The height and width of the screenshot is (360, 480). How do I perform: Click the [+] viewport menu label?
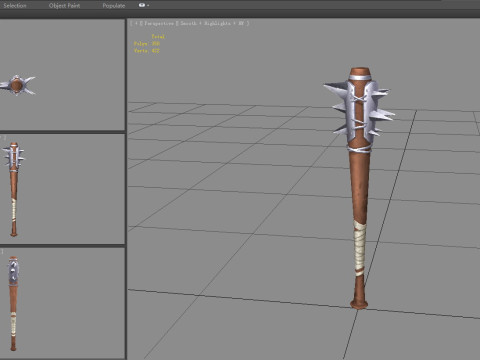click(x=137, y=23)
